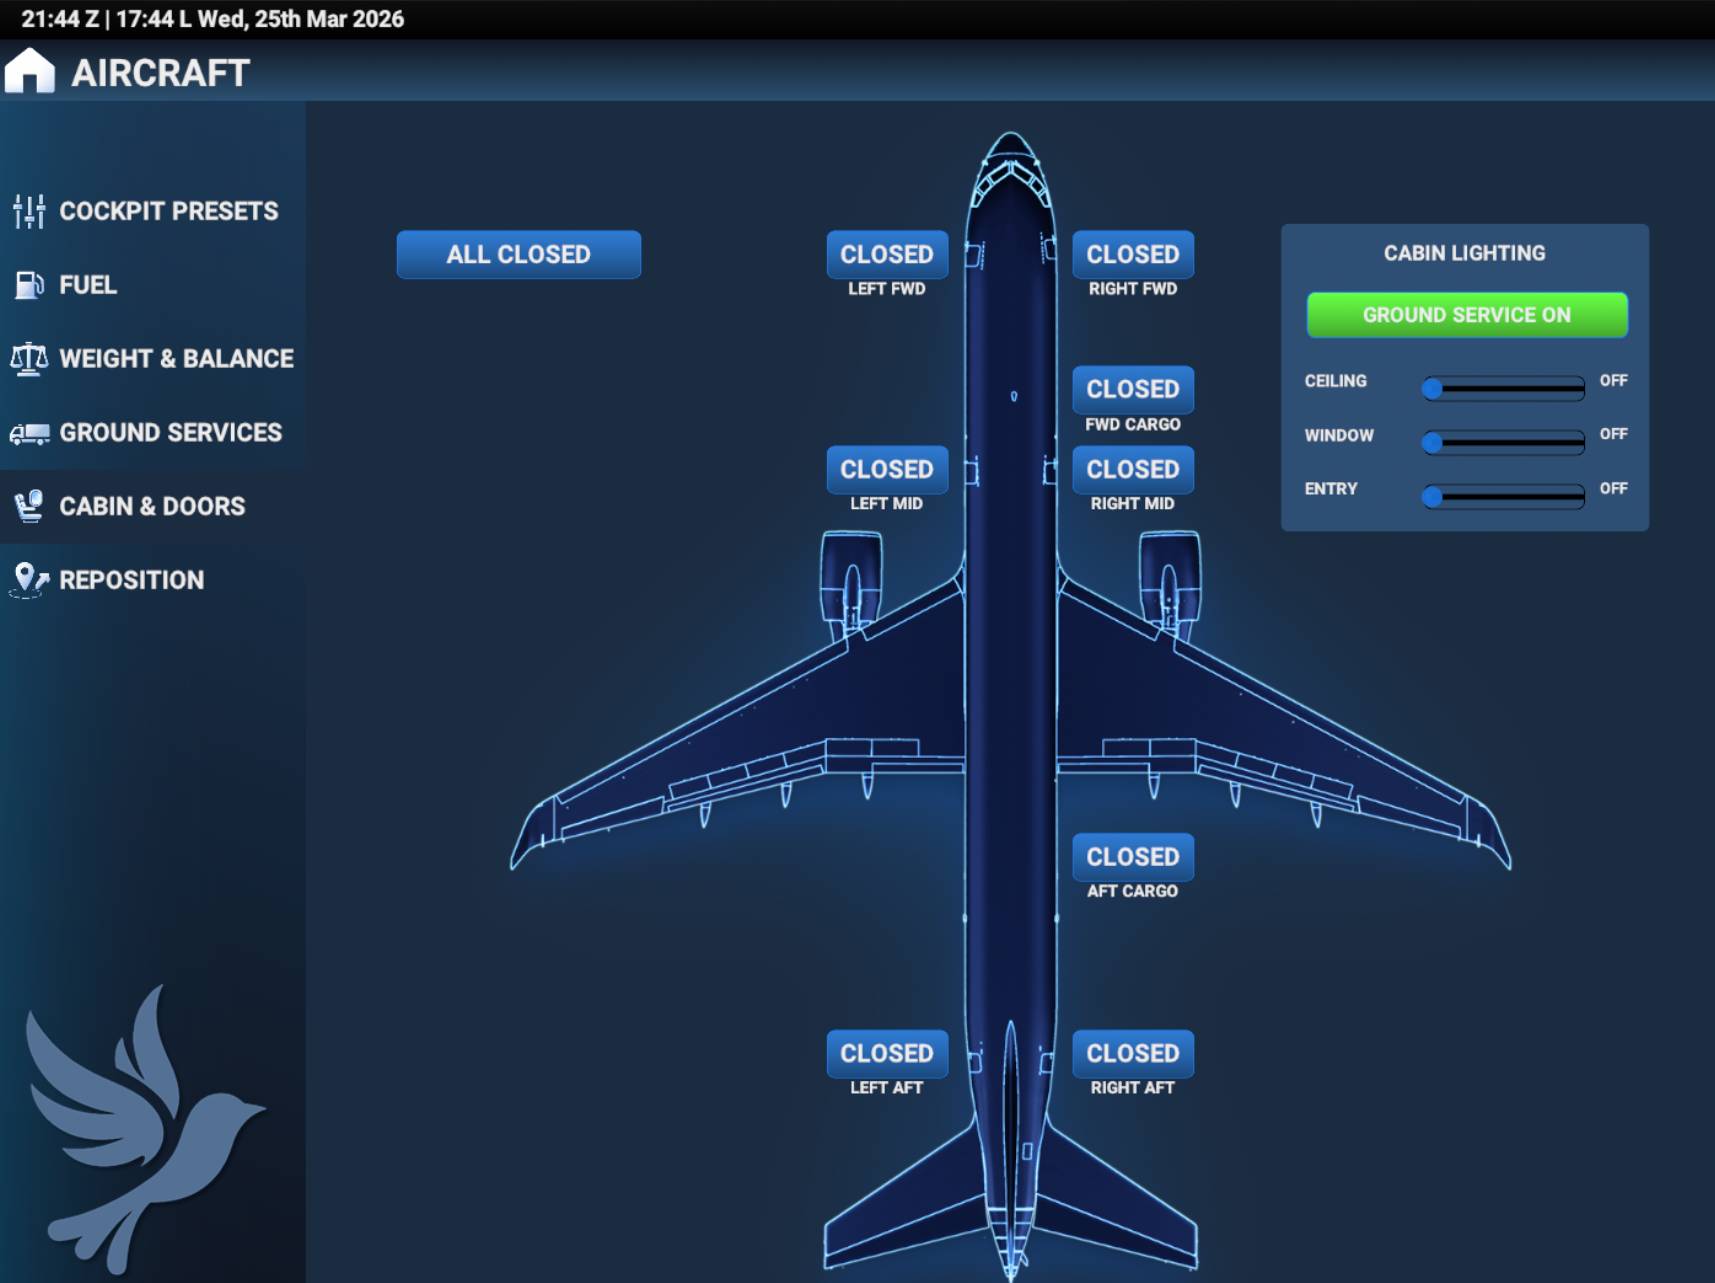Select the Fuel page using the fuel pump icon
Screen dimensions: 1715x1283
pyautogui.click(x=29, y=285)
